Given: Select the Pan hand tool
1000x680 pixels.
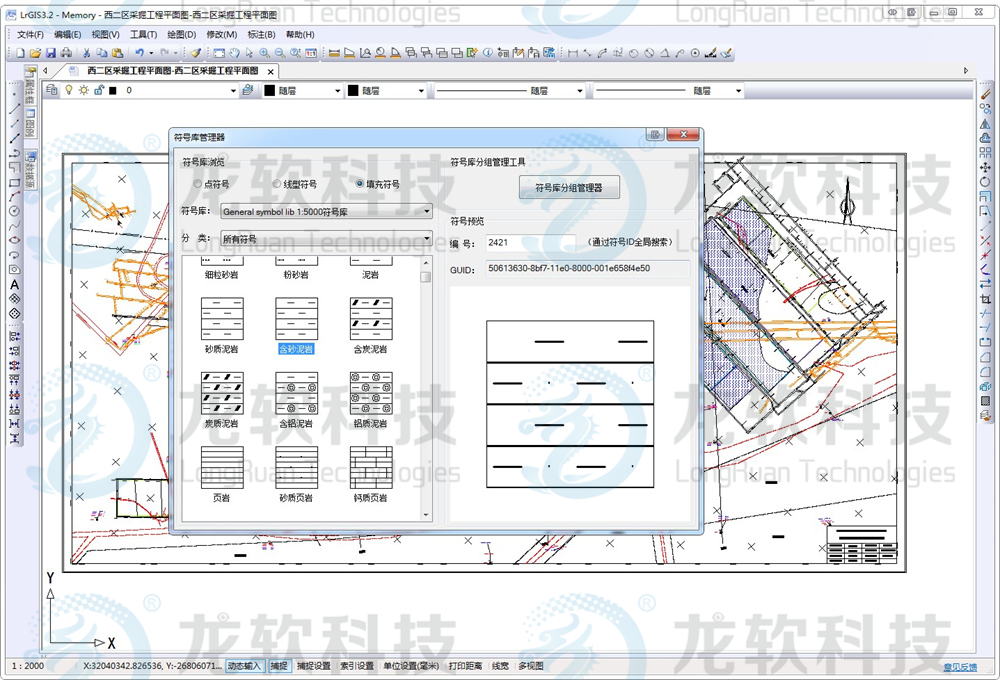Looking at the screenshot, I should [235, 53].
